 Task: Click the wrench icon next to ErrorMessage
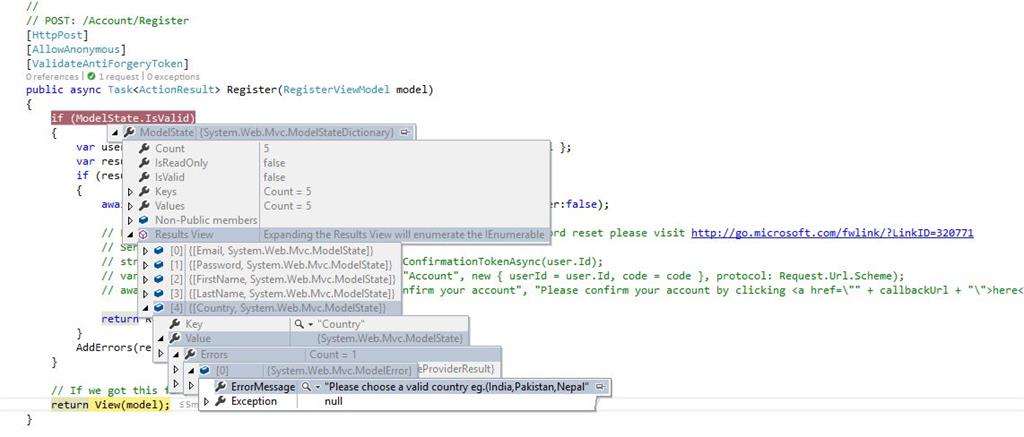click(x=221, y=387)
